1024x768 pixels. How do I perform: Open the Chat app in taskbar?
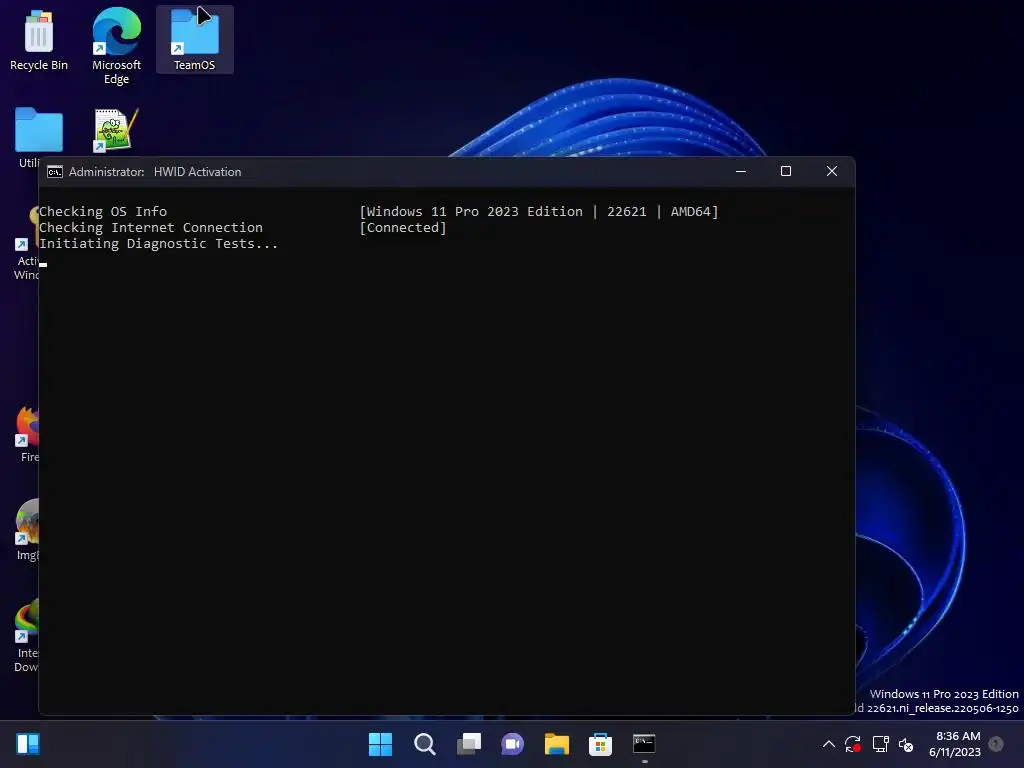pyautogui.click(x=513, y=744)
